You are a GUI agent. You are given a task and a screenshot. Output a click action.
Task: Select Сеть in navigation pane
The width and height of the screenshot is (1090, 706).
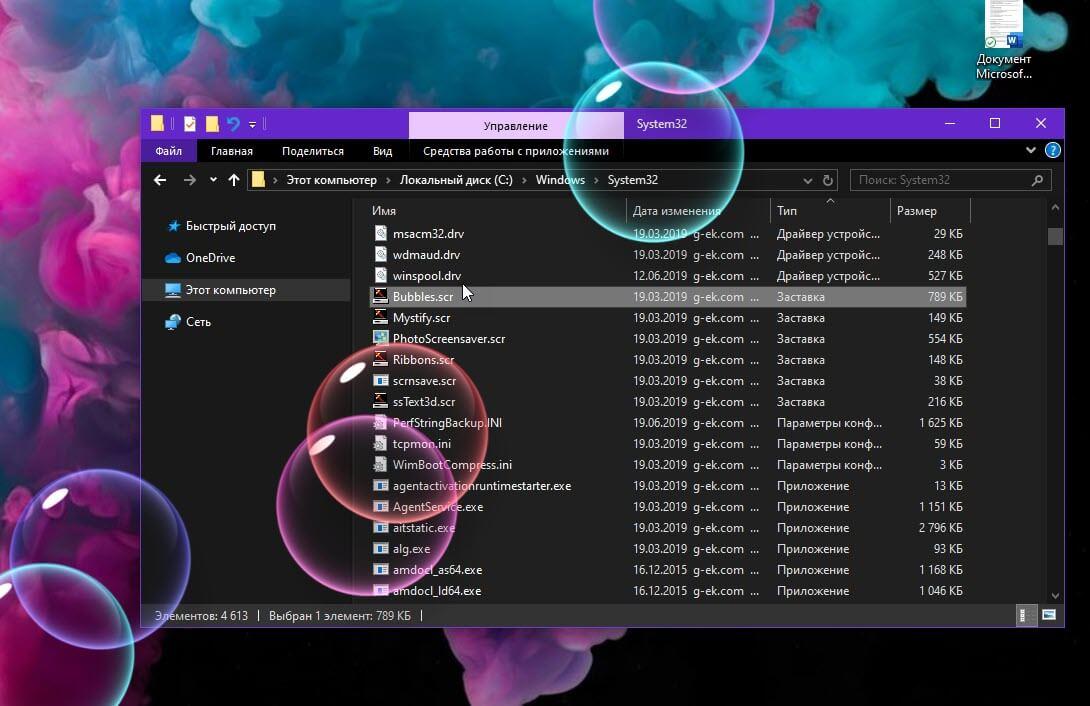(198, 322)
